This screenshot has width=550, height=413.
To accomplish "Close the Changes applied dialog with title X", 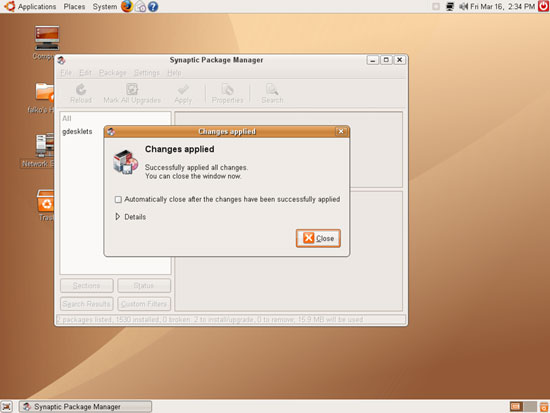I will 341,131.
